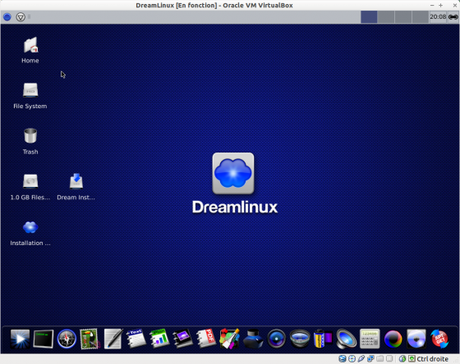The image size is (460, 364).
Task: Open the wide lens dock icon
Action: [x=300, y=339]
